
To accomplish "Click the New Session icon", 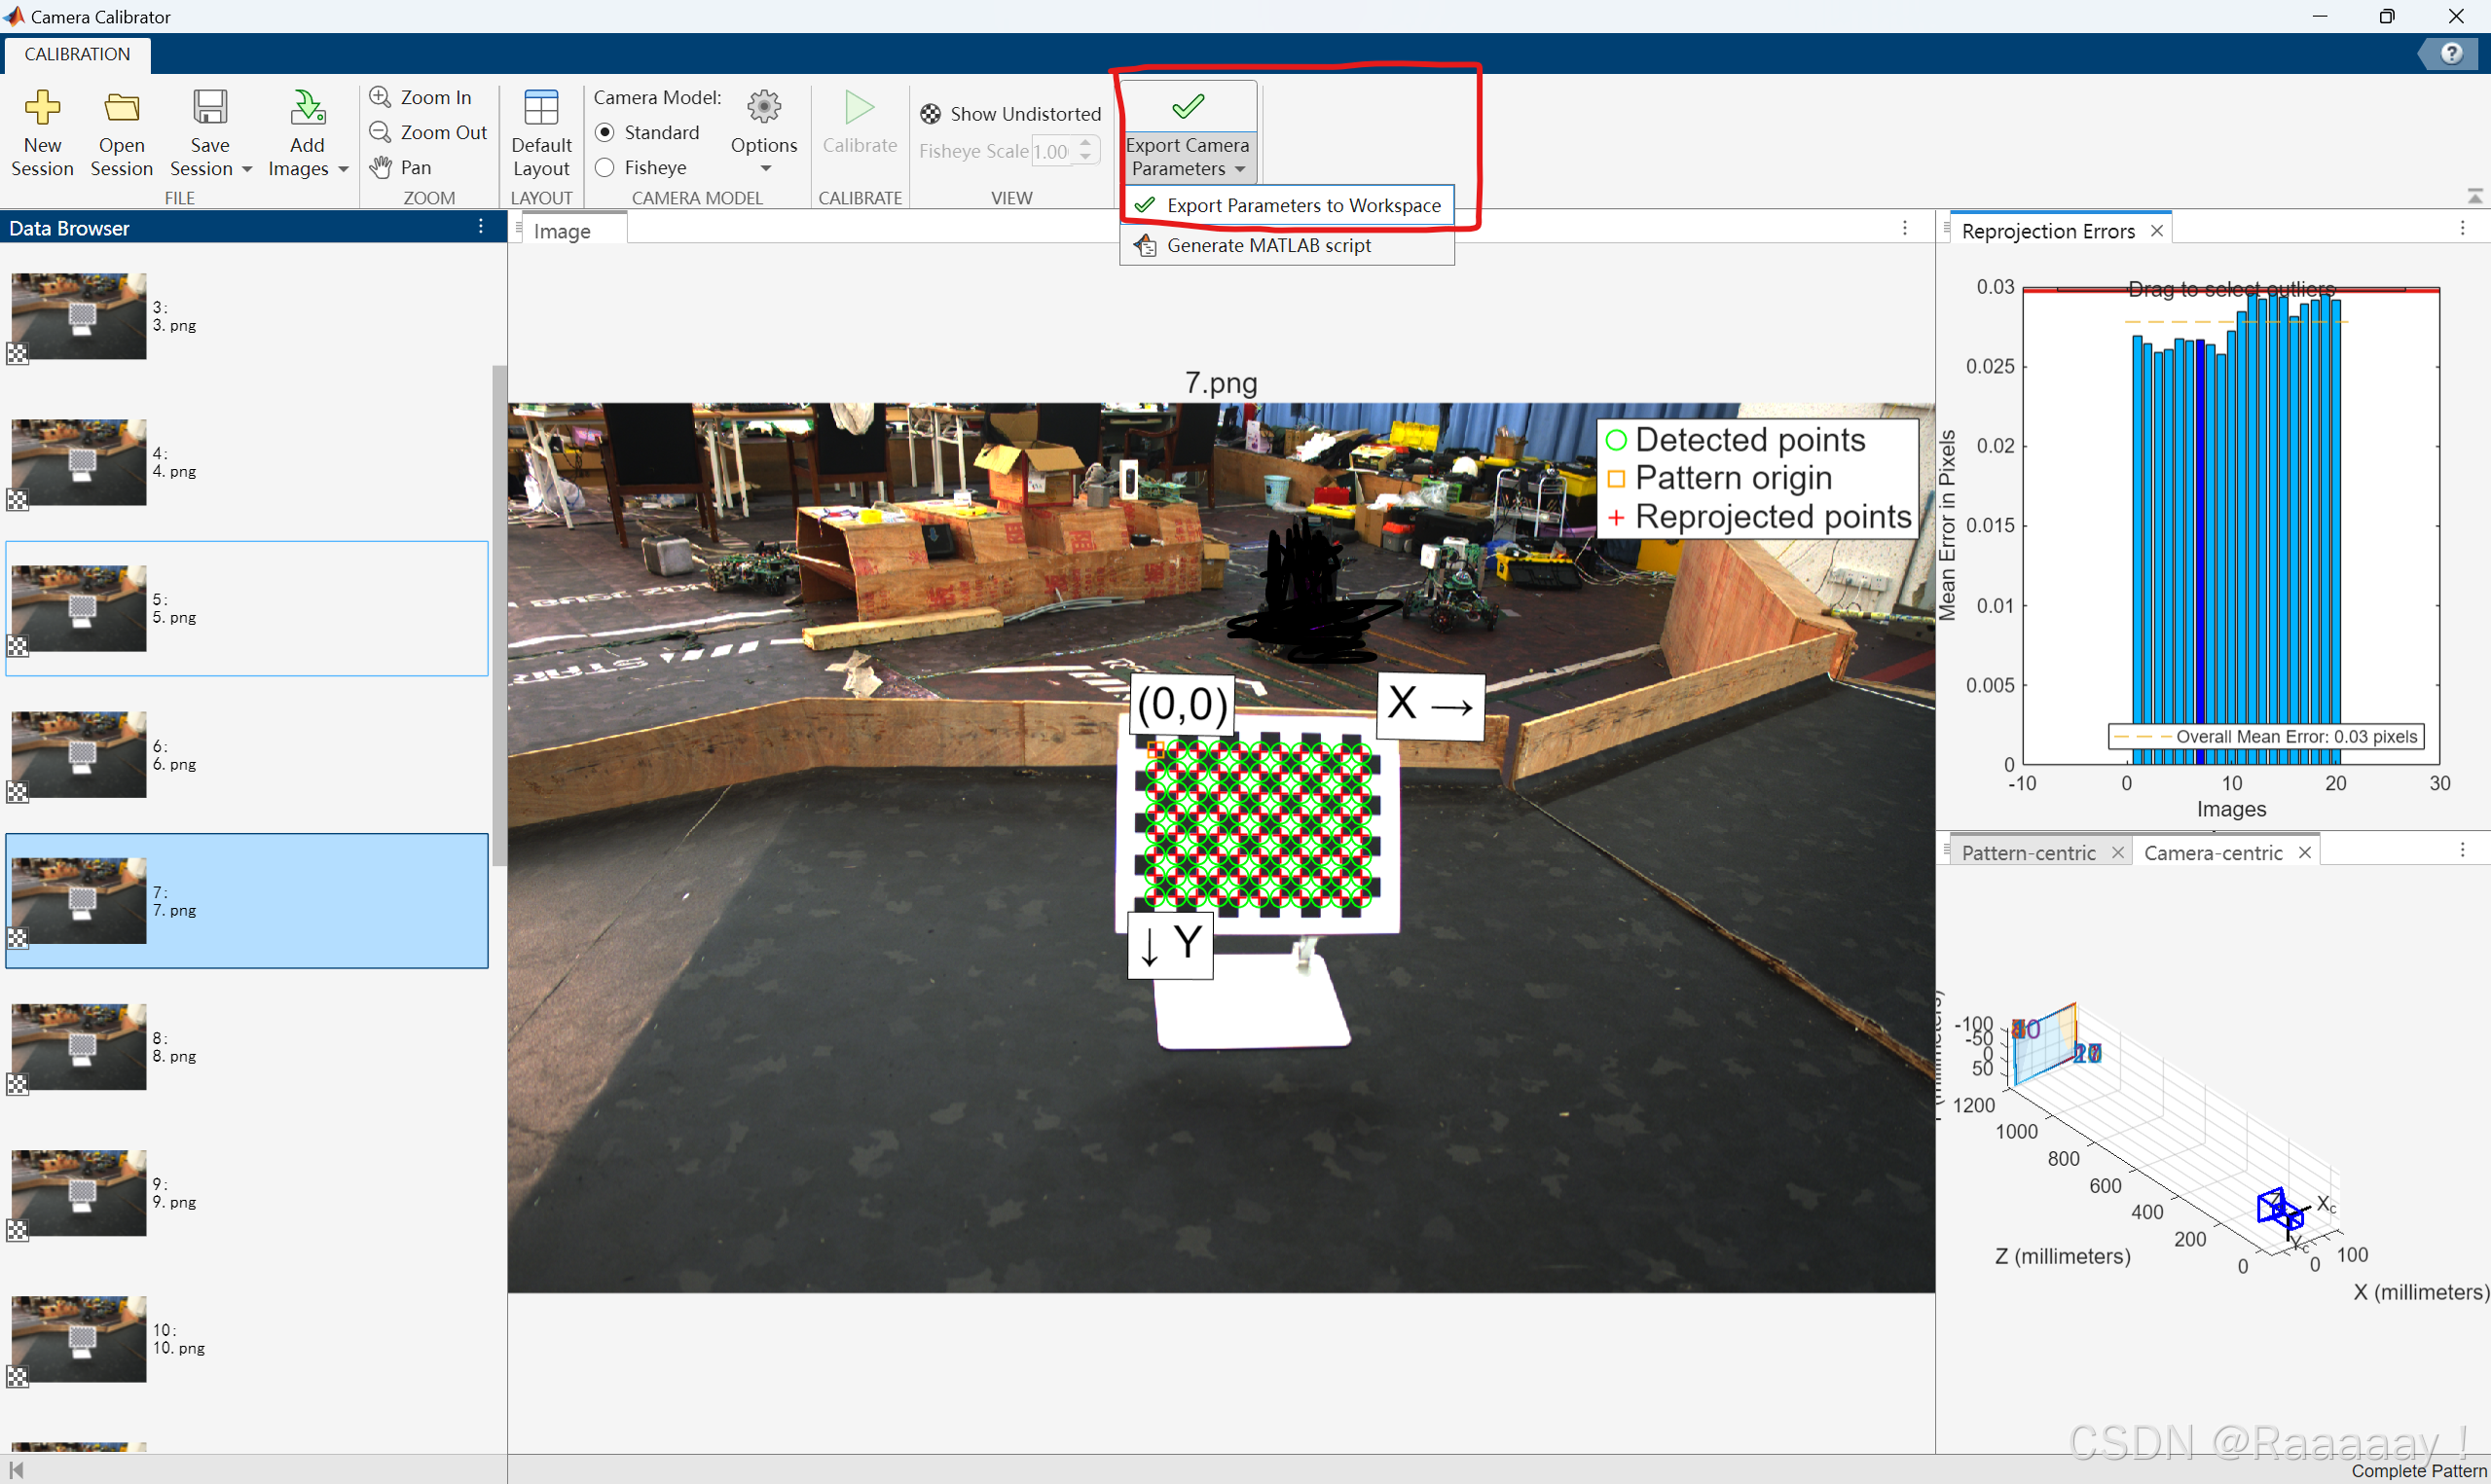I will pos(42,108).
